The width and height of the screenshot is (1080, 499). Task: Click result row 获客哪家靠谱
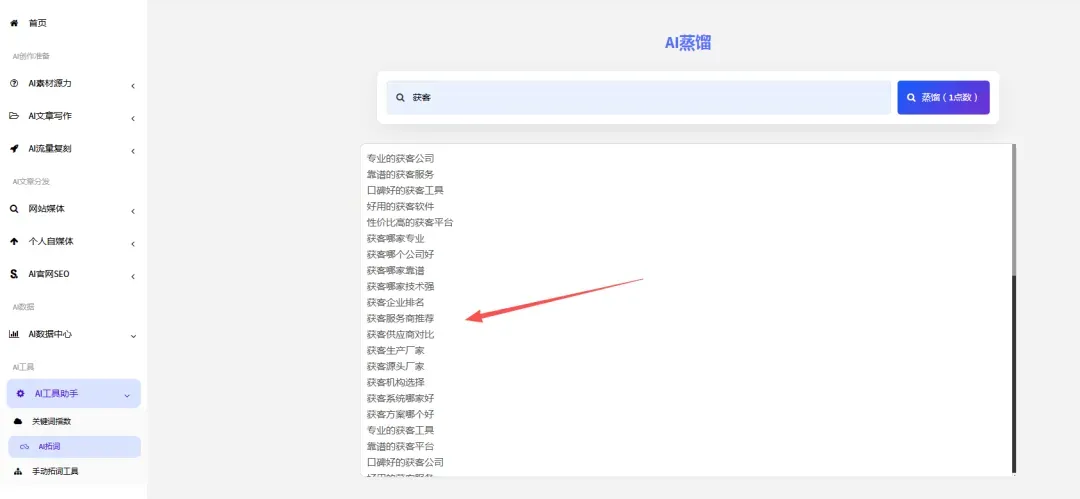[x=395, y=270]
